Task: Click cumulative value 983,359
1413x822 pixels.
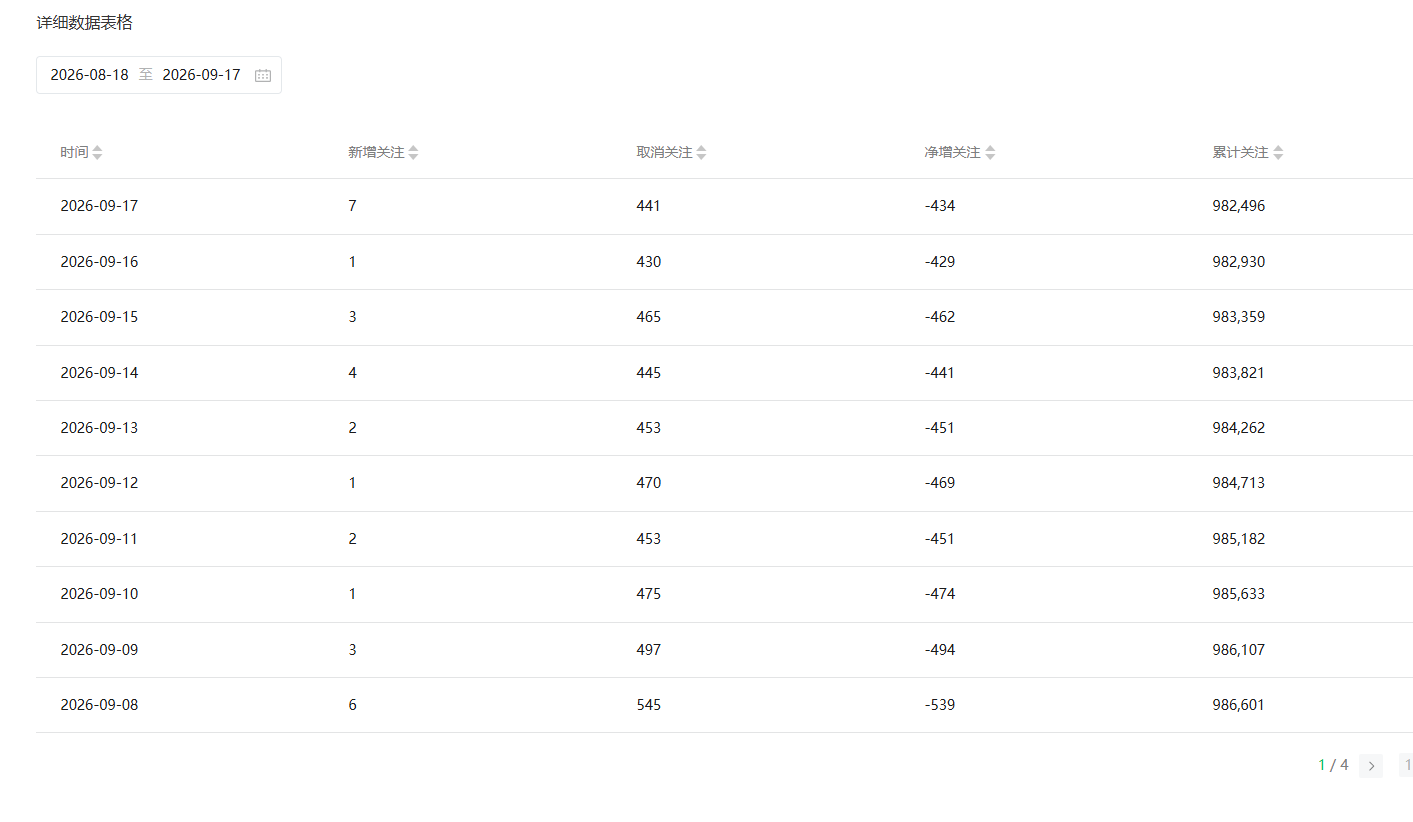Action: 1238,317
